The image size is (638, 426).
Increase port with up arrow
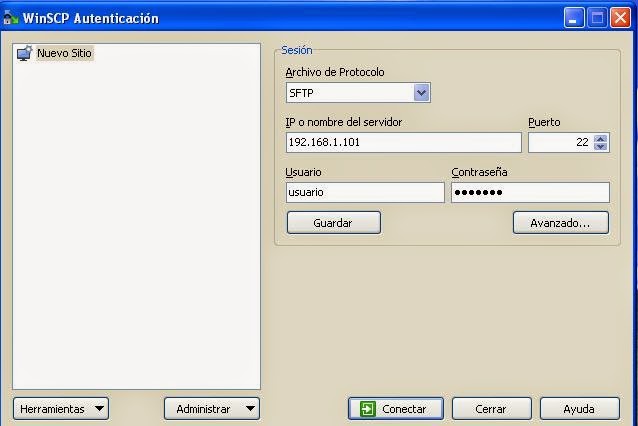pyautogui.click(x=601, y=138)
